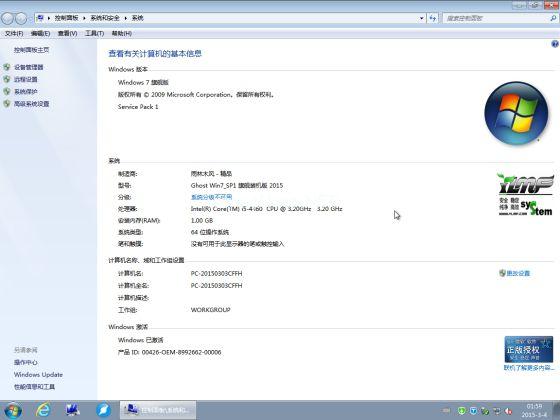Open the 查看(V) menu
Viewport: 560px width, 420px height.
click(x=68, y=33)
